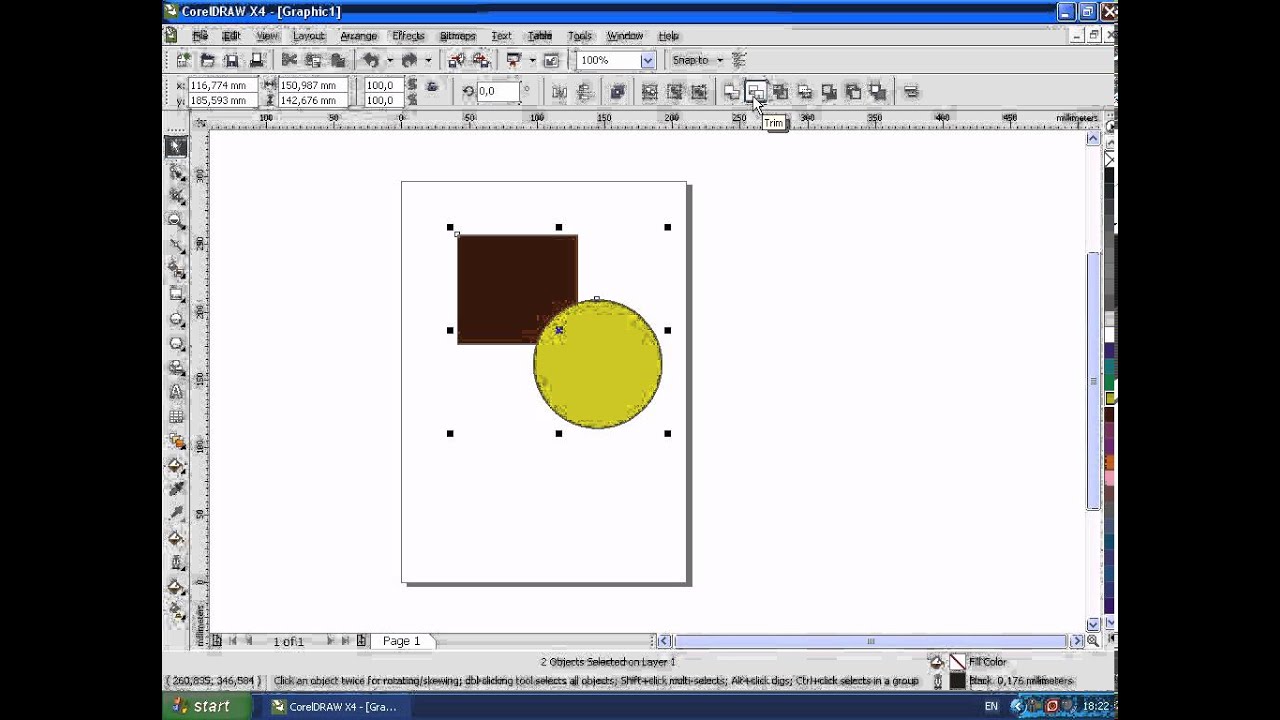Open the Tools menu
This screenshot has height=720, width=1280.
pyautogui.click(x=580, y=36)
